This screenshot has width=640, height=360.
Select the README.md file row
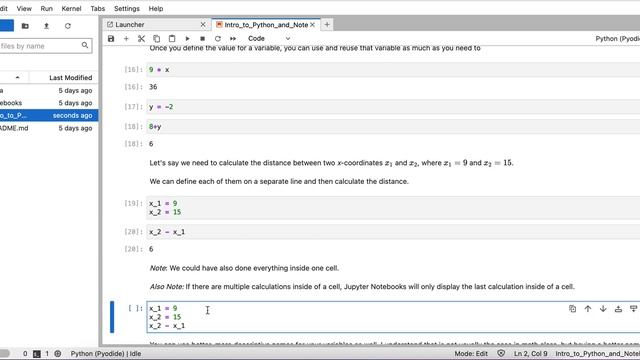[49, 128]
